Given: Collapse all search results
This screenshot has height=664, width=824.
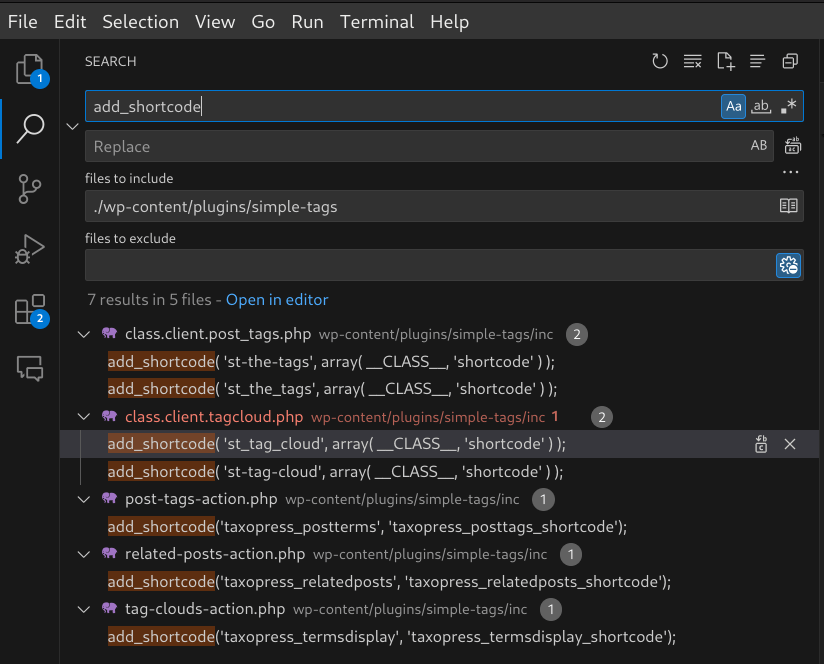Looking at the screenshot, I should pos(790,62).
